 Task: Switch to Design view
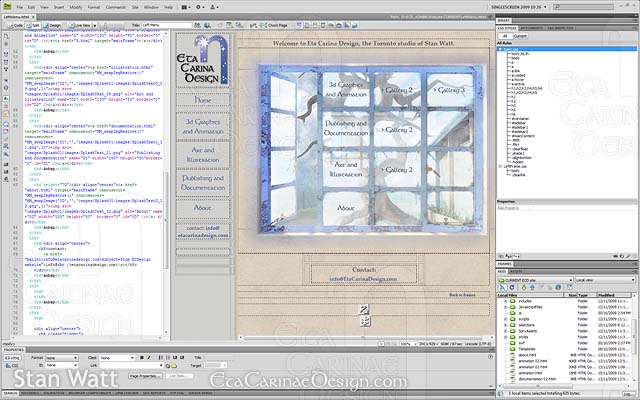coord(55,23)
